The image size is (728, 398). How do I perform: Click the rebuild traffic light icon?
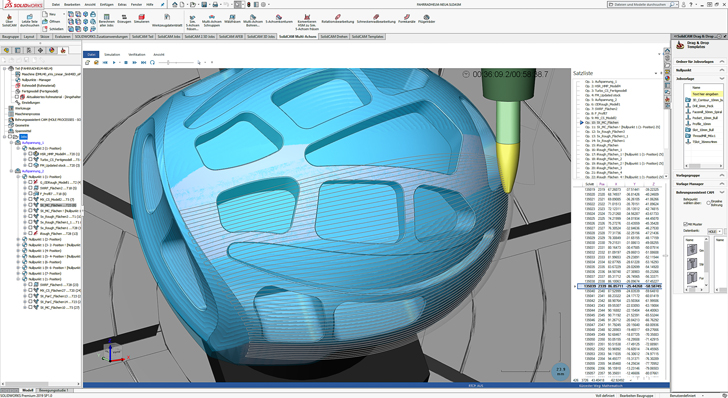tap(248, 4)
